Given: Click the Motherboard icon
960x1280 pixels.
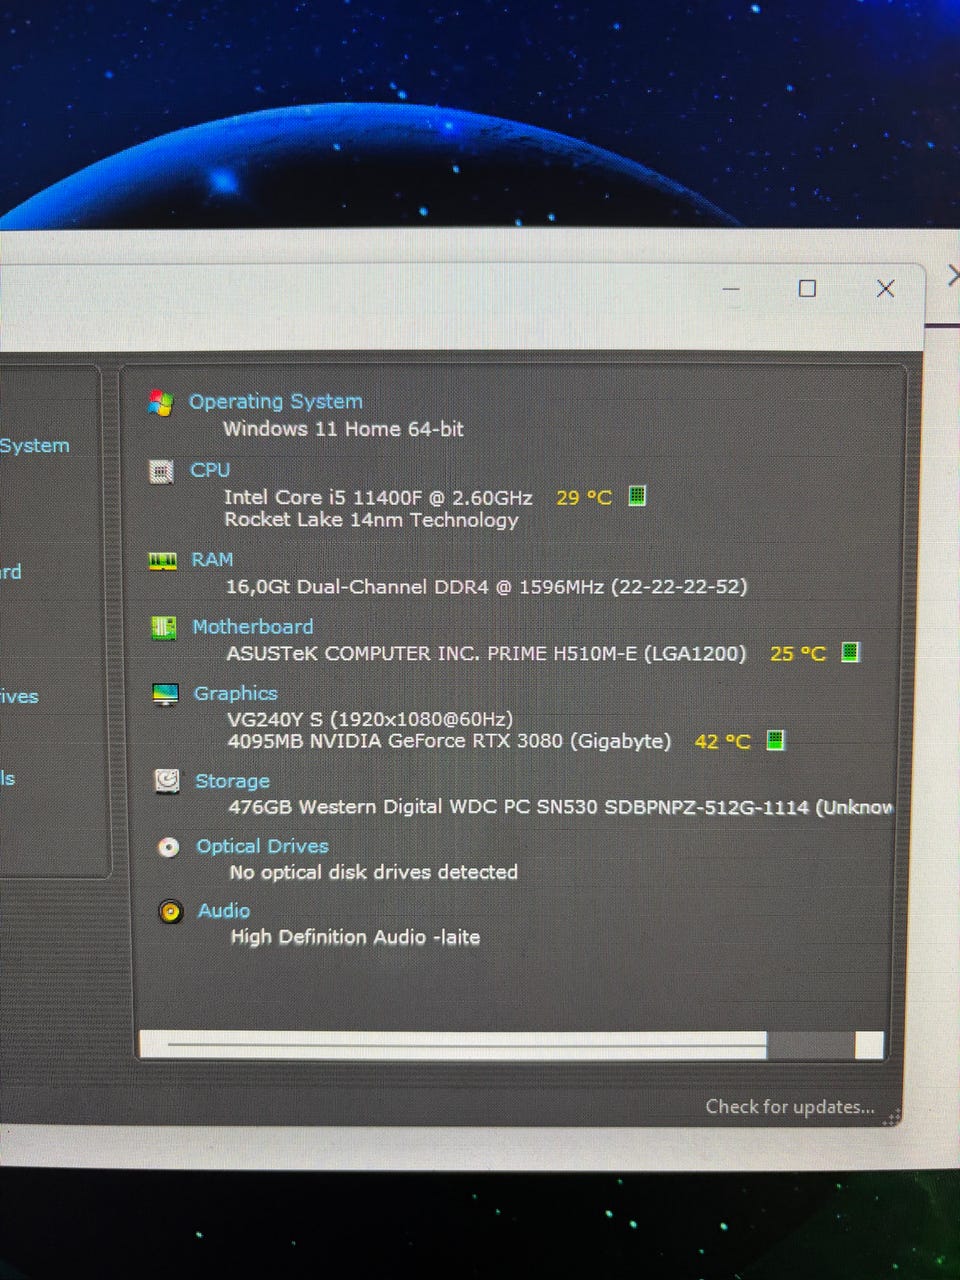Looking at the screenshot, I should (x=164, y=627).
